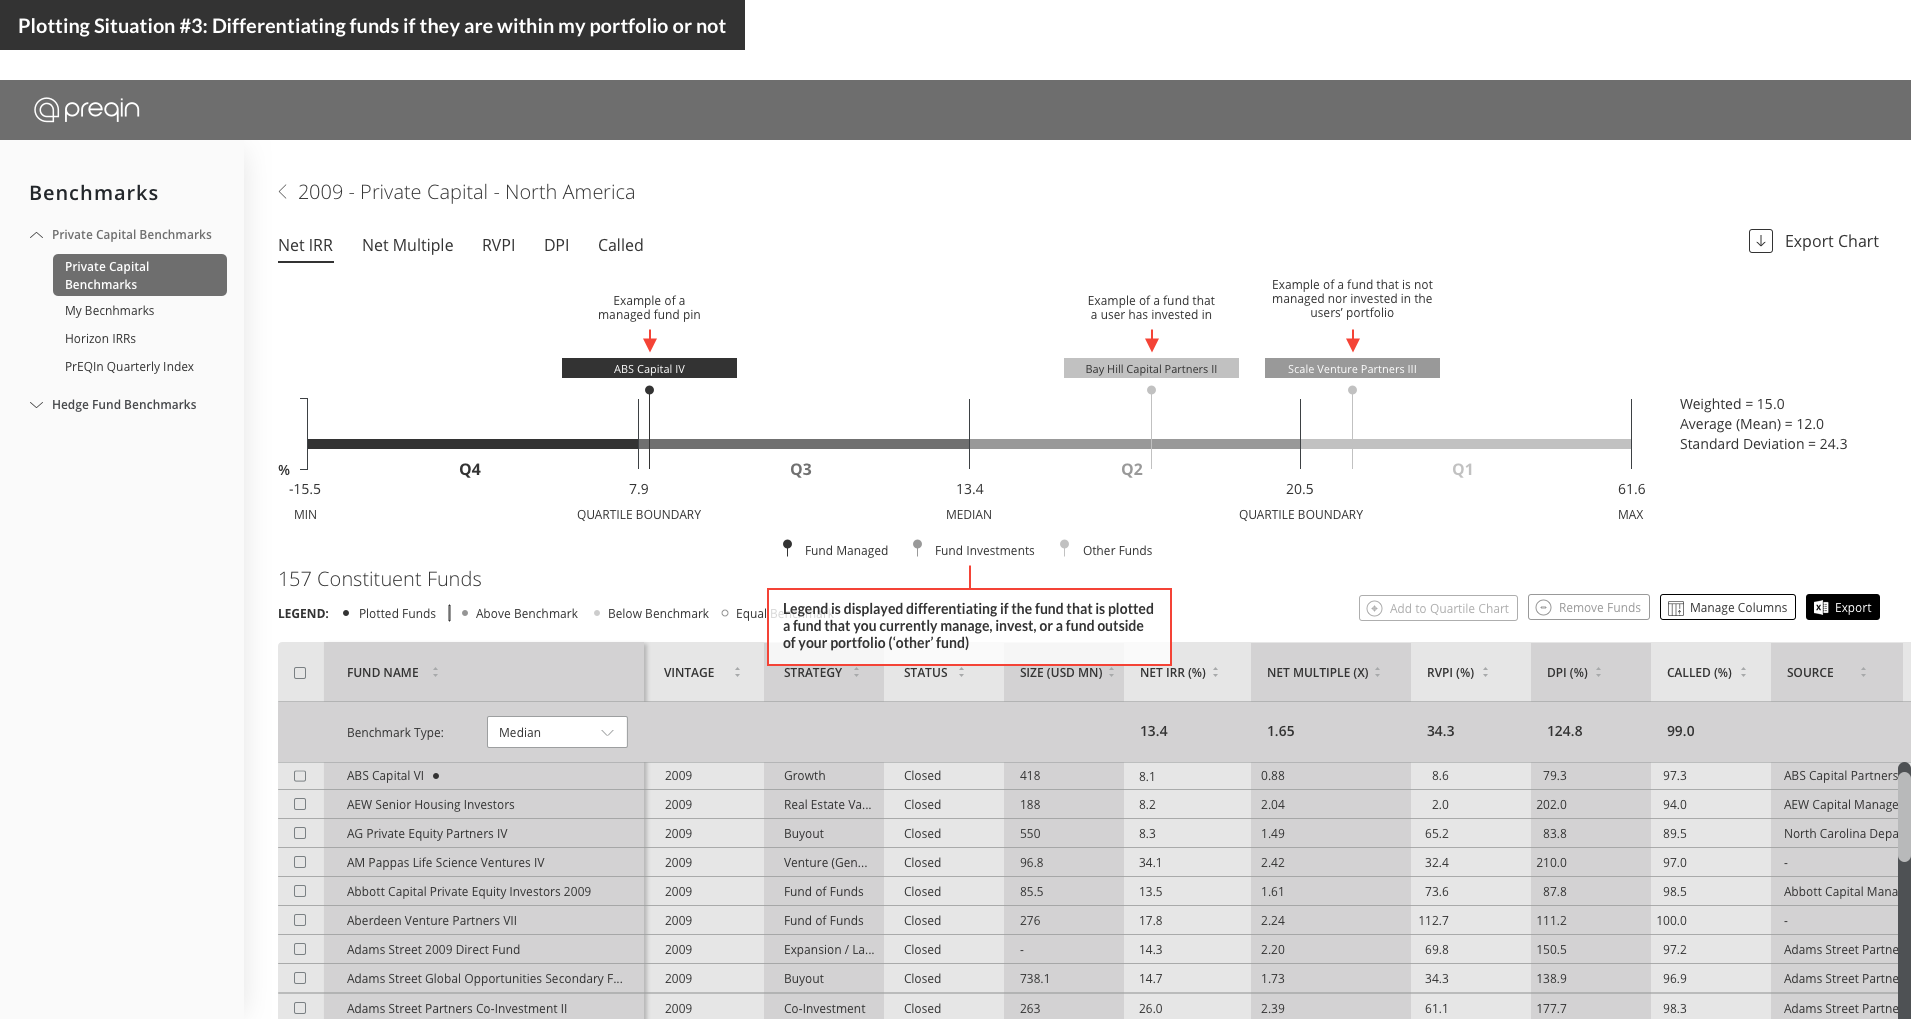Click the Q1 lightest quartile bar segment

(x=1465, y=444)
